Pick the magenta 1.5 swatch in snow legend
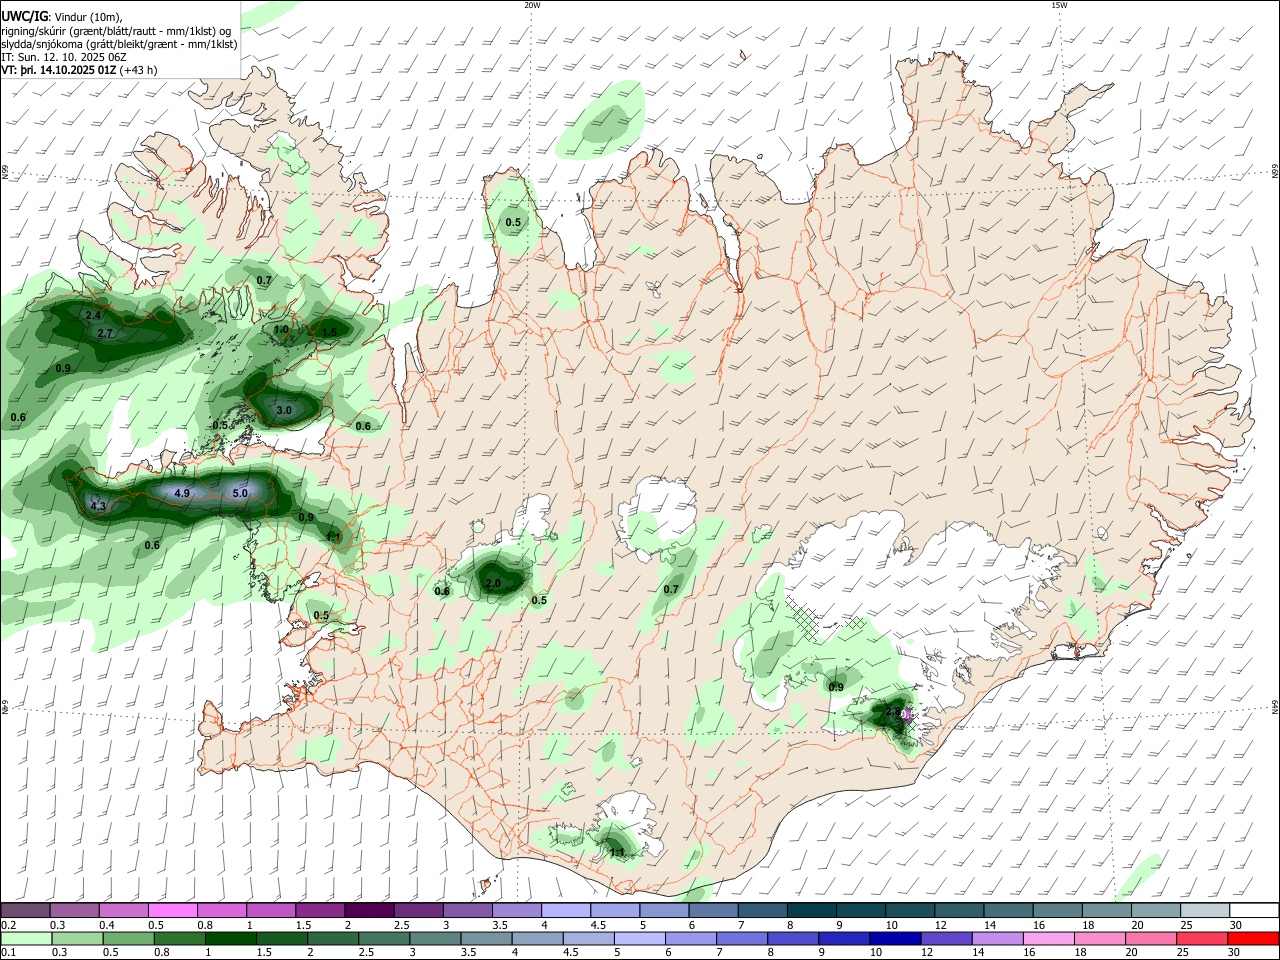 (319, 910)
